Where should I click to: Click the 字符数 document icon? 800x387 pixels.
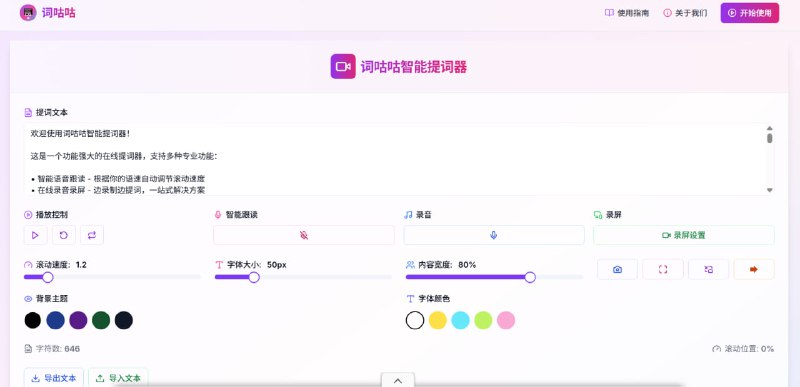coord(28,349)
